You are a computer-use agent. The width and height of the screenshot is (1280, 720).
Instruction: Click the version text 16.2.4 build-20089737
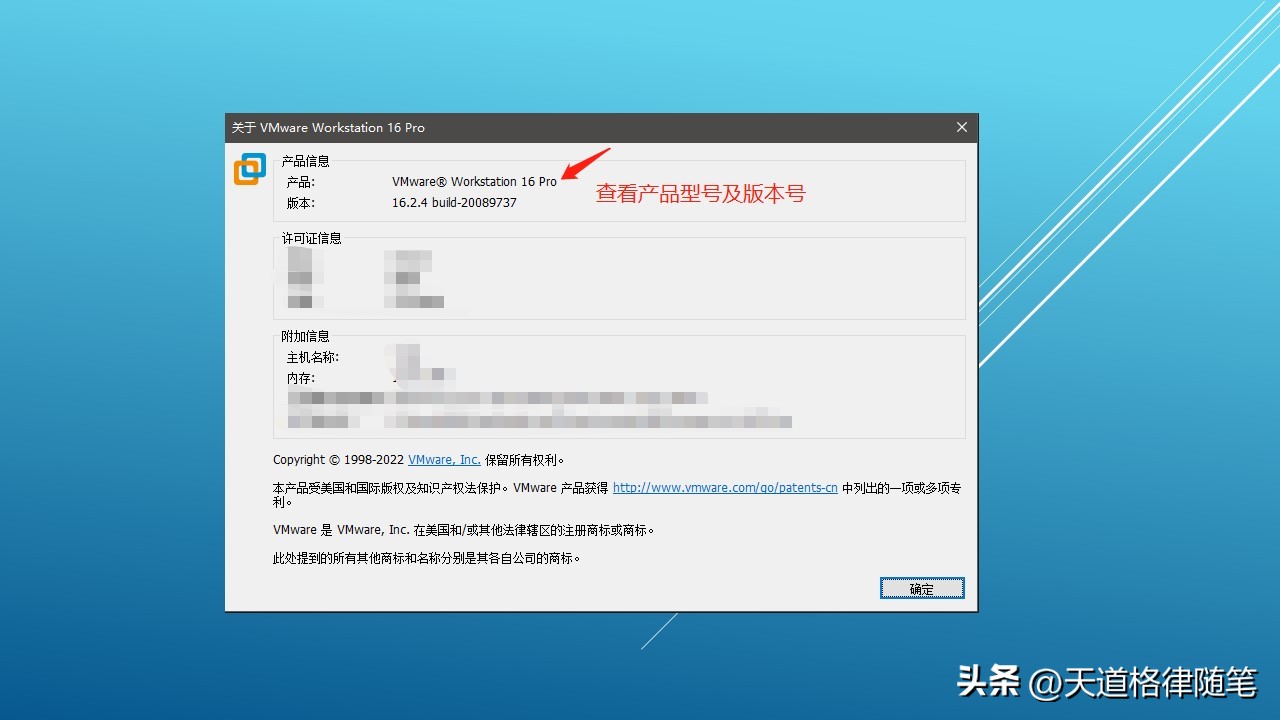(x=454, y=202)
